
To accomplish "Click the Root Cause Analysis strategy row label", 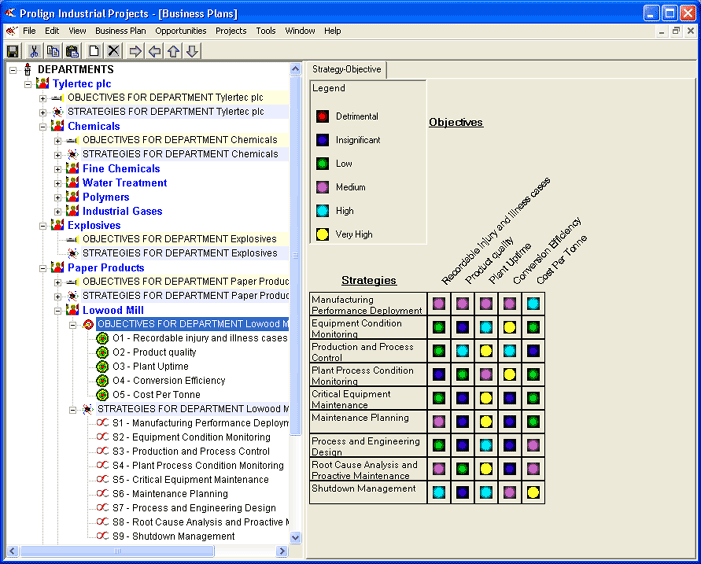I will point(368,469).
